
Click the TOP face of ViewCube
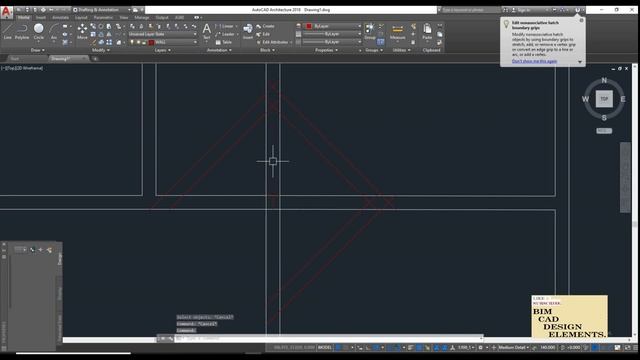(604, 99)
